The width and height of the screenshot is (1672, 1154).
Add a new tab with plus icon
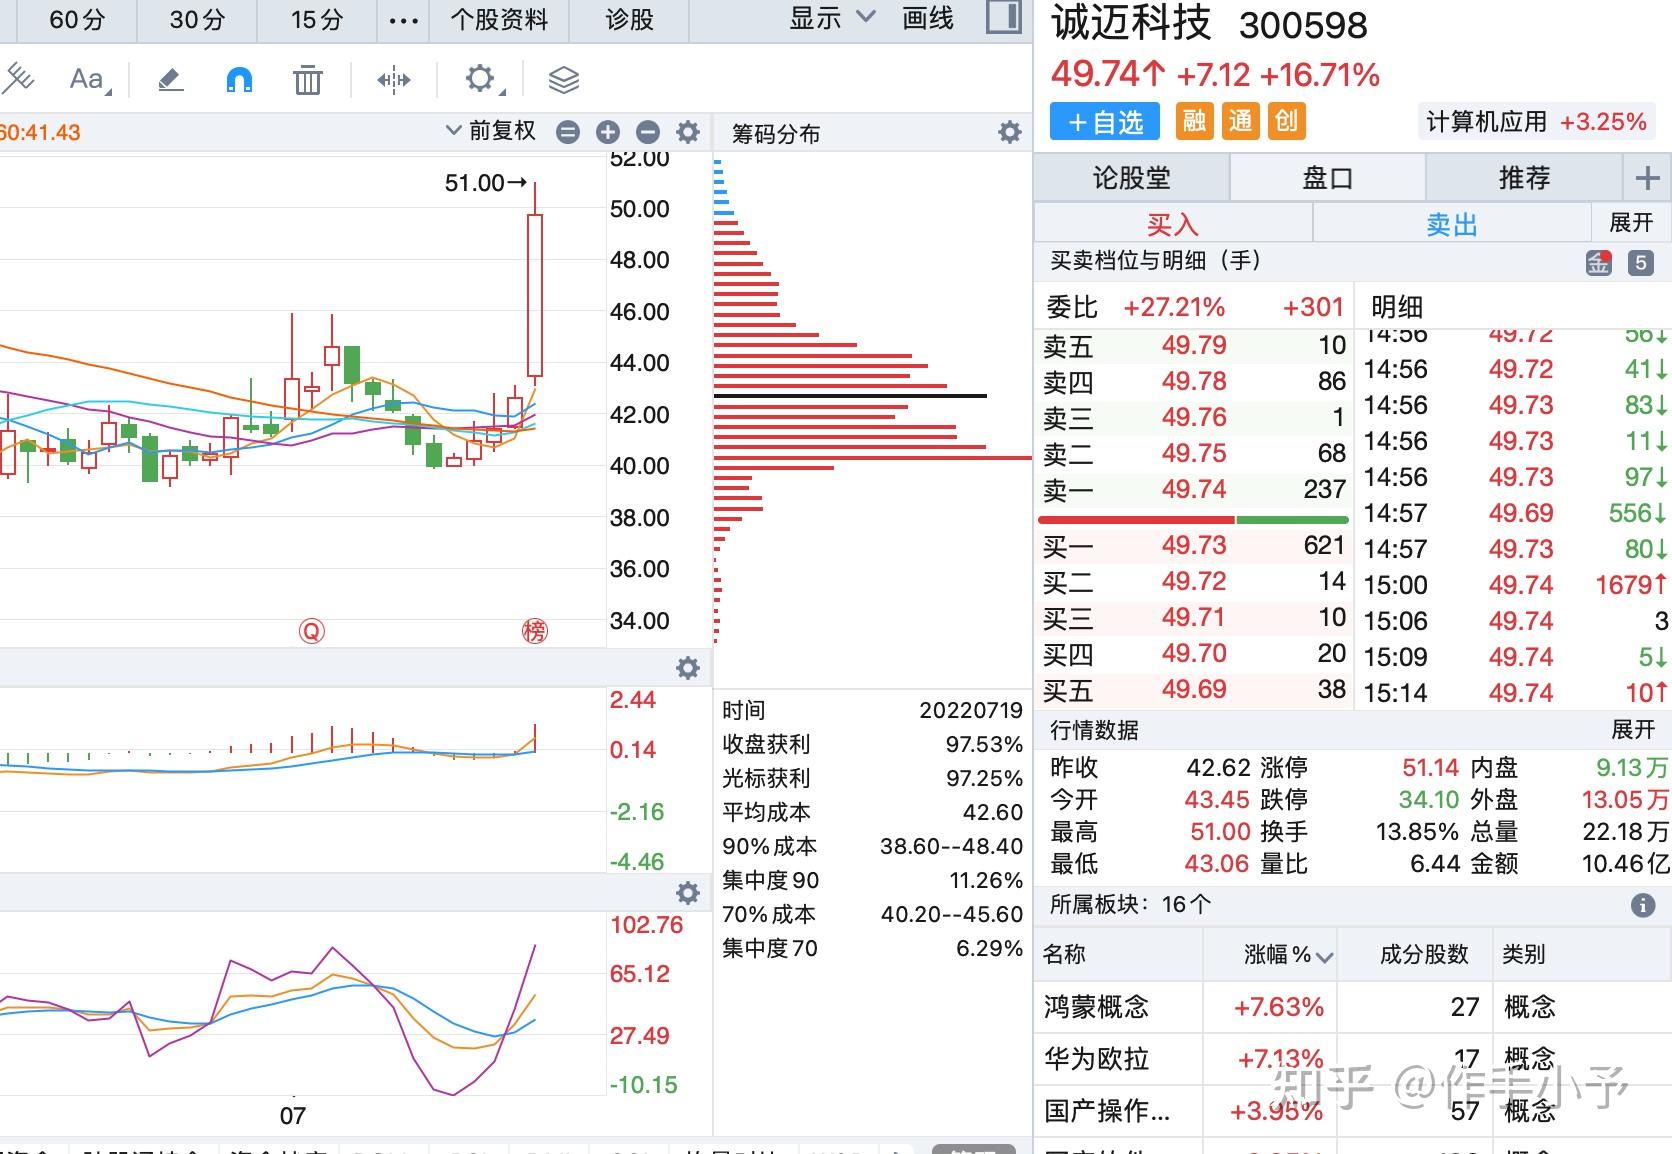[1647, 179]
